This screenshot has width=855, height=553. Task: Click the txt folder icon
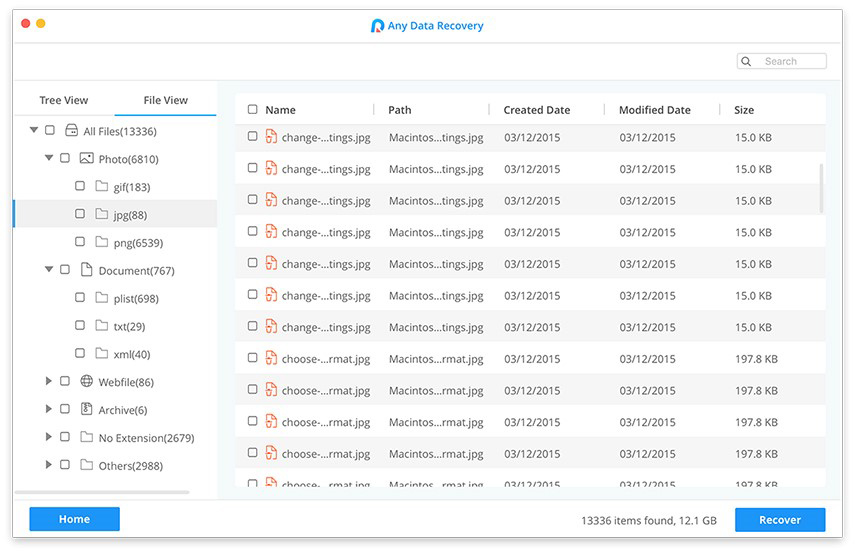(x=101, y=325)
